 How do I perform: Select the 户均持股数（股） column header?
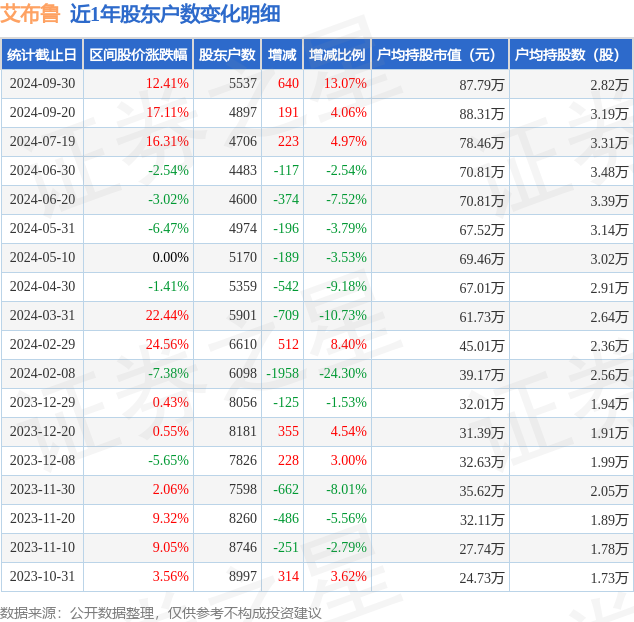(x=571, y=55)
